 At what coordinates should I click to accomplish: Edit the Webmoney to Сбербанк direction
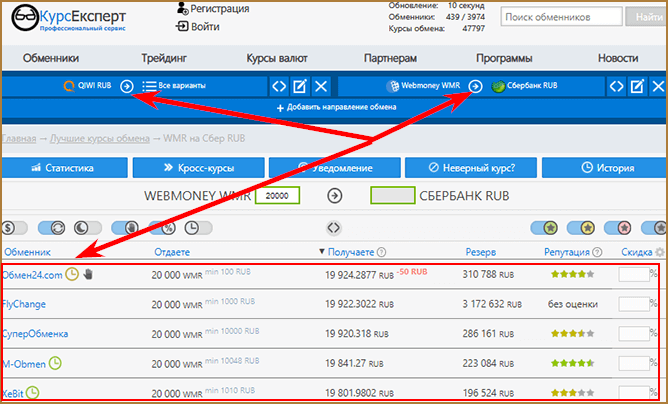coord(637,87)
